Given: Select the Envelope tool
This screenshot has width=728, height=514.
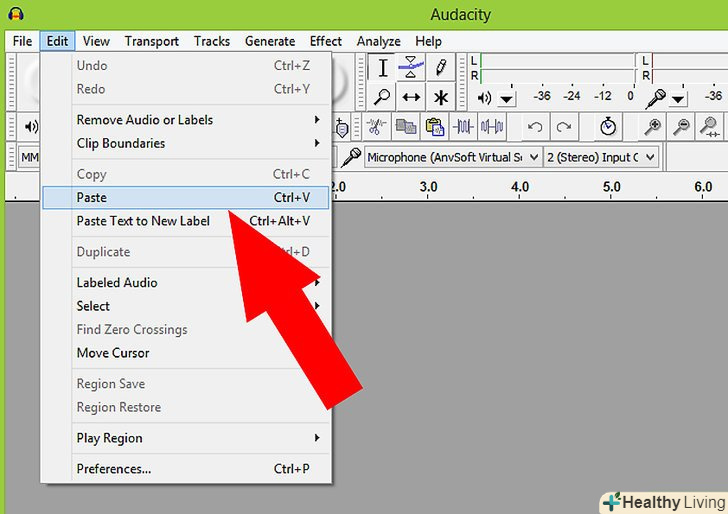Looking at the screenshot, I should coord(411,68).
